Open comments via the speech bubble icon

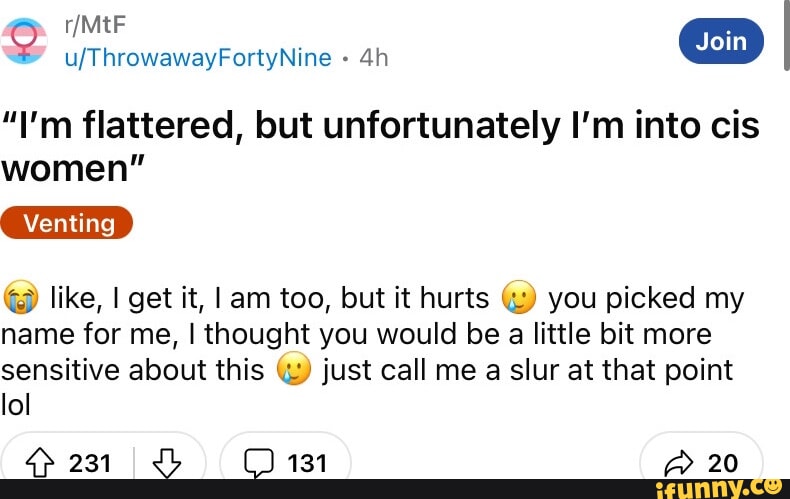coord(258,463)
